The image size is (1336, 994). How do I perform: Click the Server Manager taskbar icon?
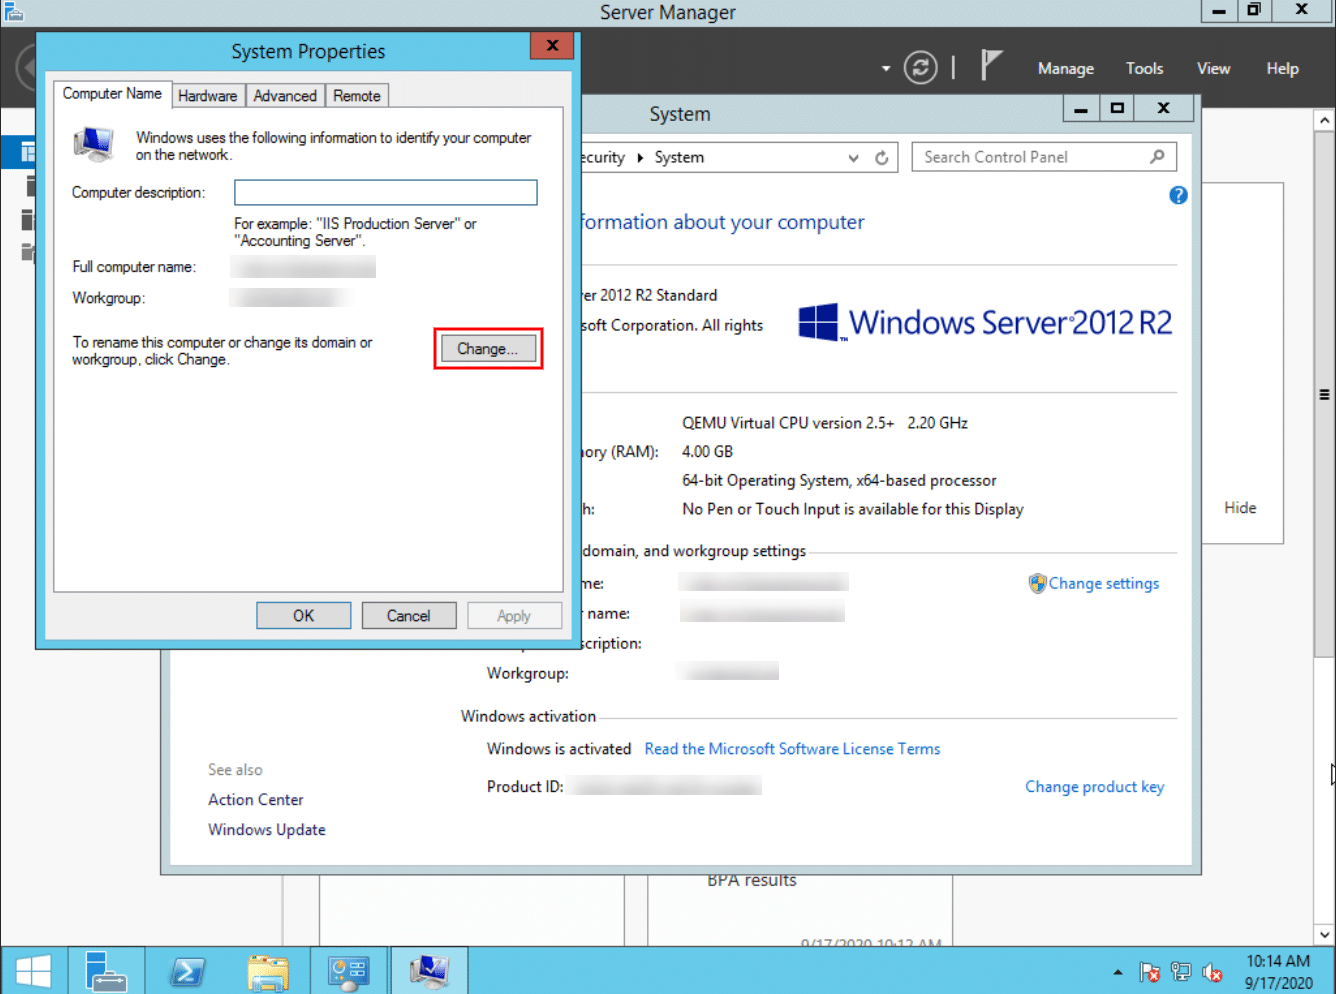[x=105, y=971]
